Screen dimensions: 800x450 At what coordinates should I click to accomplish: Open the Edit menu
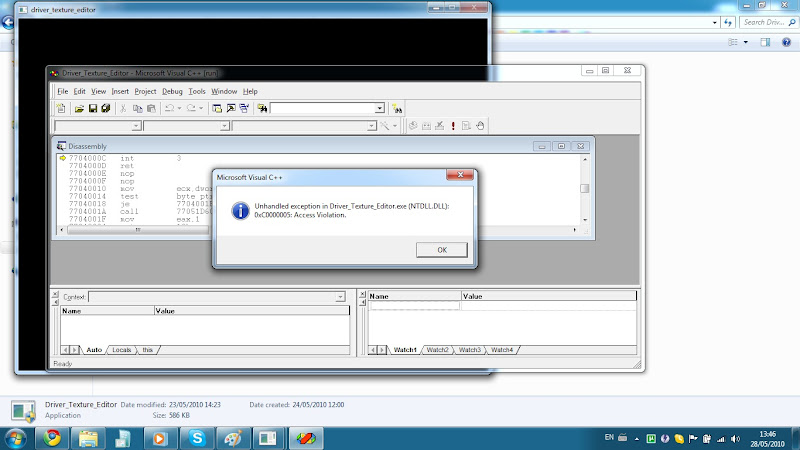[80, 91]
